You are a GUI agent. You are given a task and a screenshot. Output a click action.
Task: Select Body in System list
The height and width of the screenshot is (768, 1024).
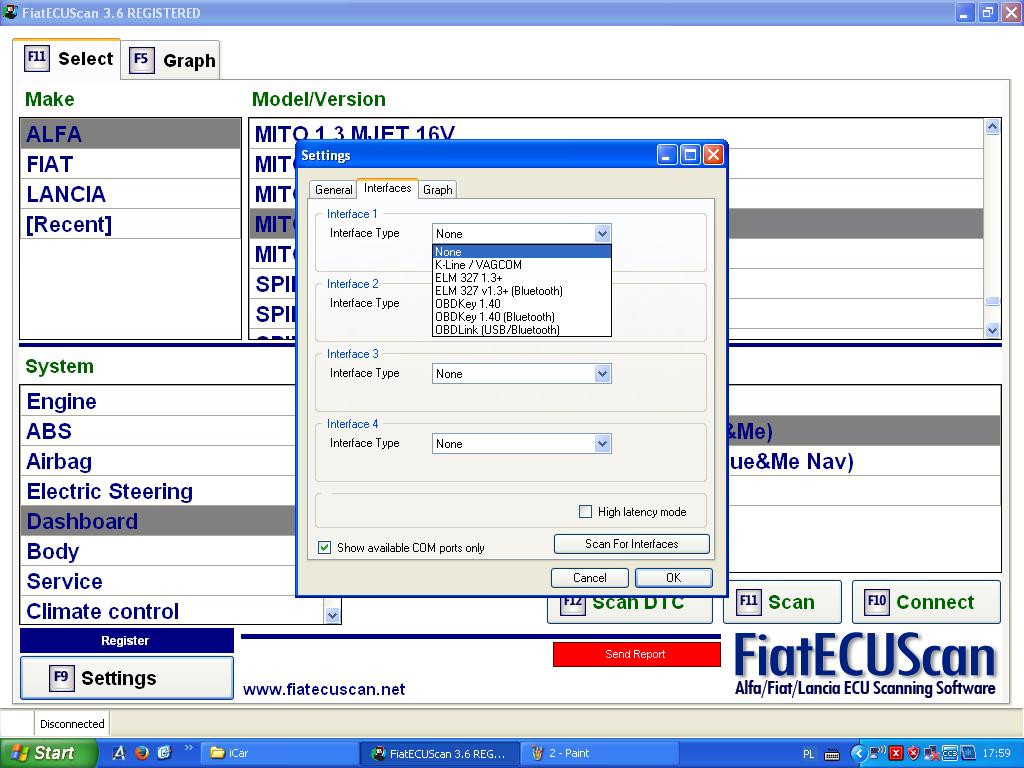pyautogui.click(x=158, y=551)
